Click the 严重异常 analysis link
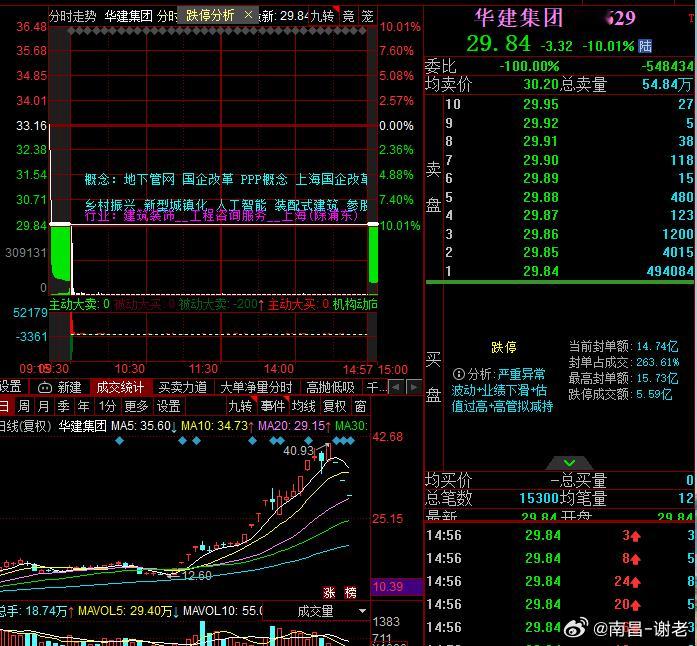Screen dimensions: 697x646 pos(521,374)
